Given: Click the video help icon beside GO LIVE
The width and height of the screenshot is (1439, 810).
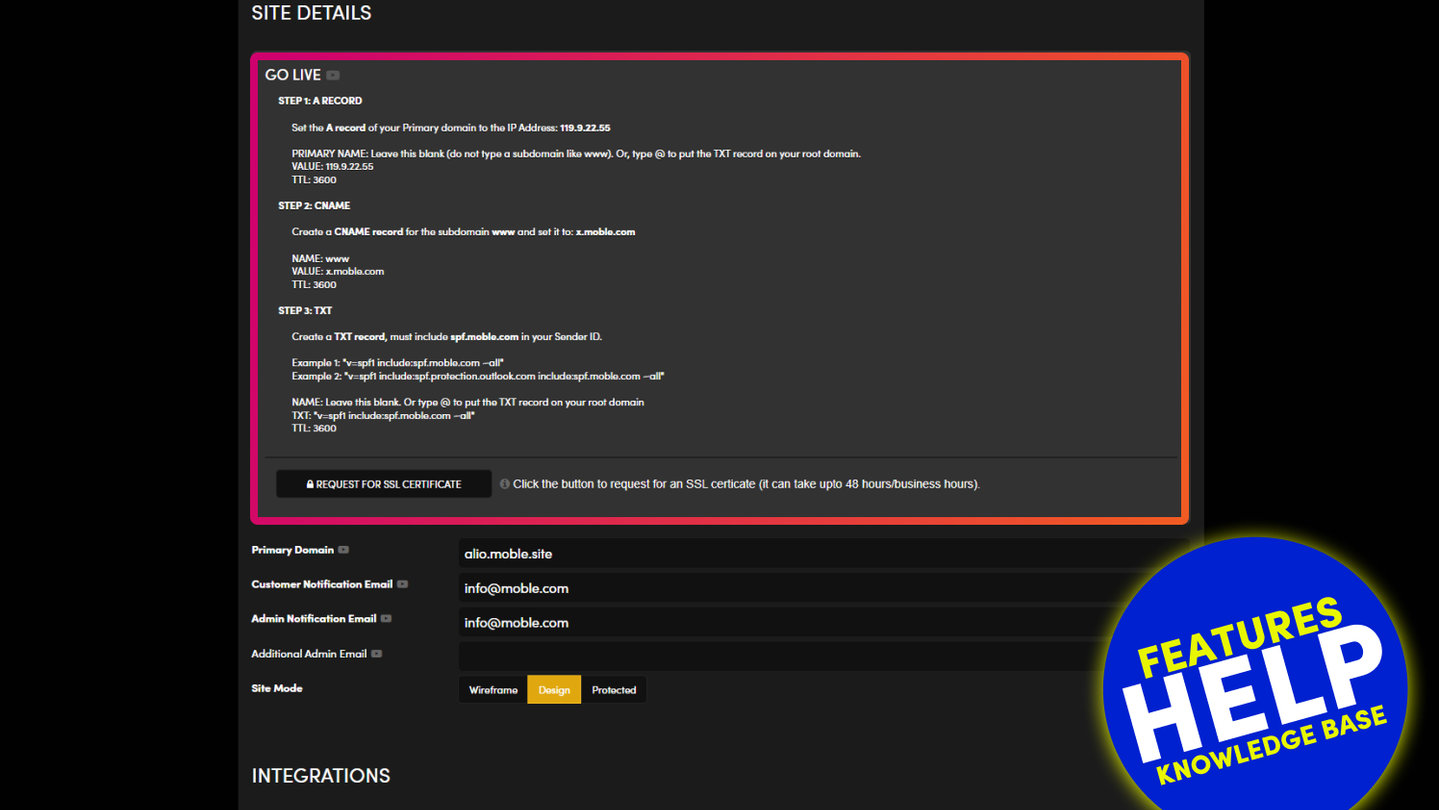Looking at the screenshot, I should point(333,75).
